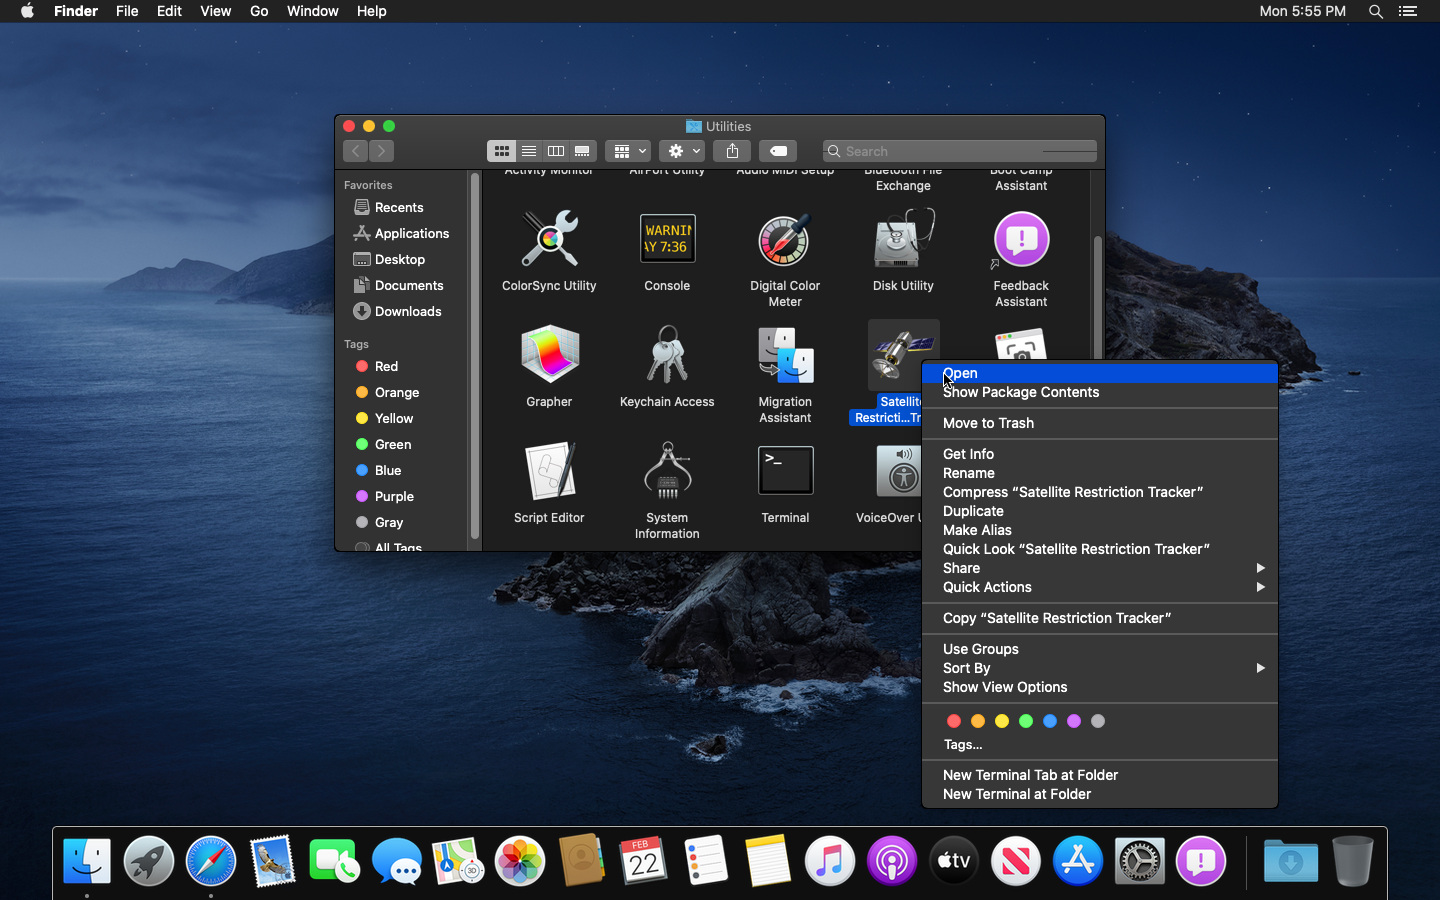Click the Grapher app icon
The image size is (1440, 900).
click(549, 357)
